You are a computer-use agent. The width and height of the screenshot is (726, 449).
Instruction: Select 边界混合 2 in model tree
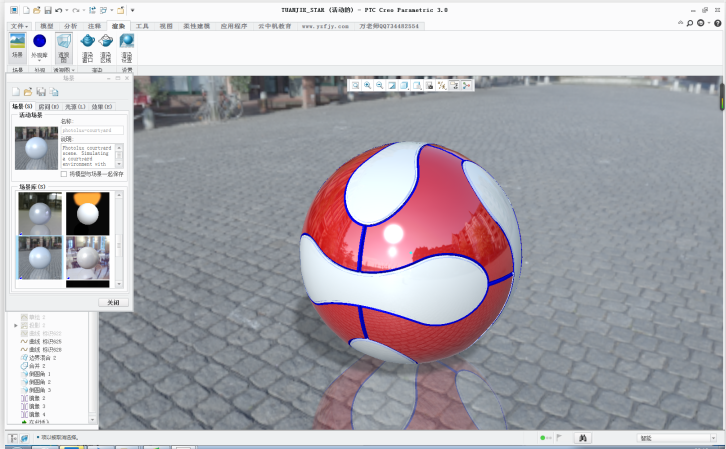click(x=38, y=358)
